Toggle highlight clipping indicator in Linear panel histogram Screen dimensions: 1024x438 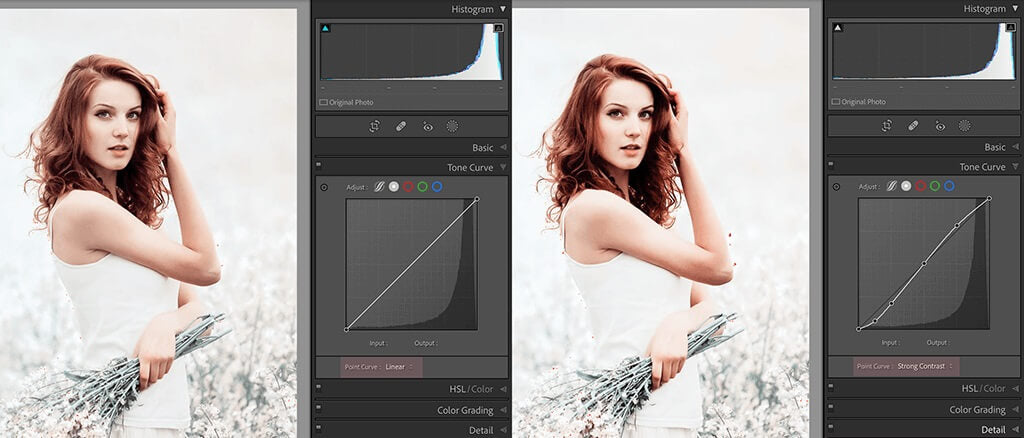498,28
